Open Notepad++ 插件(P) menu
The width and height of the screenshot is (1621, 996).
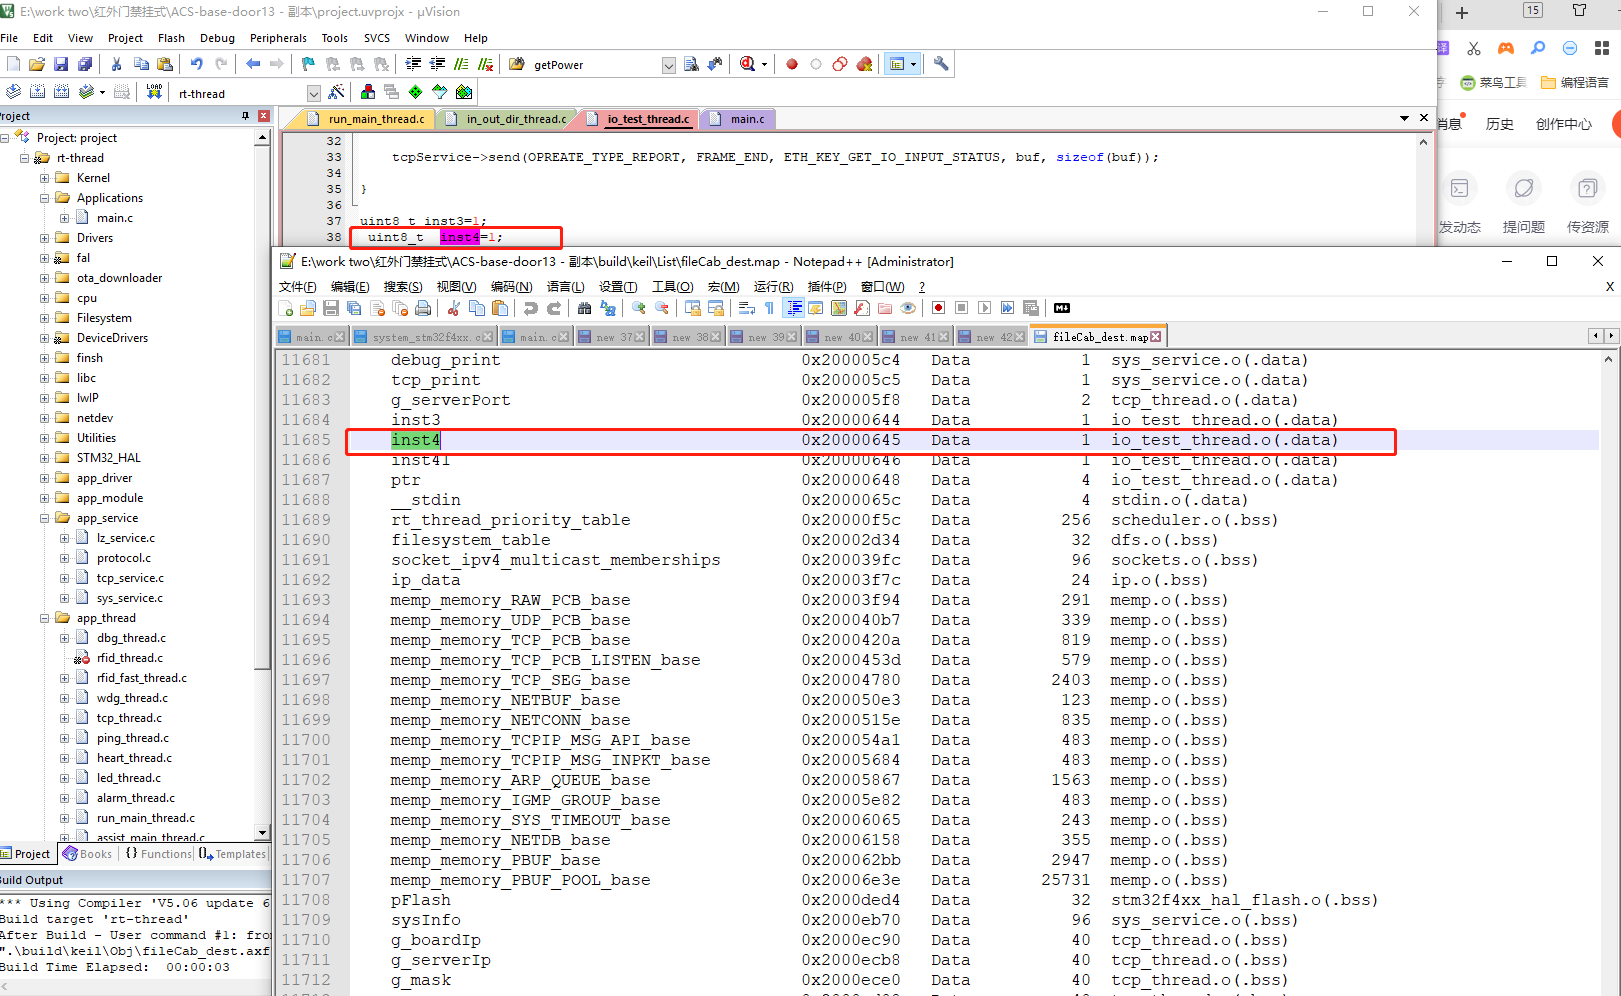tap(827, 287)
